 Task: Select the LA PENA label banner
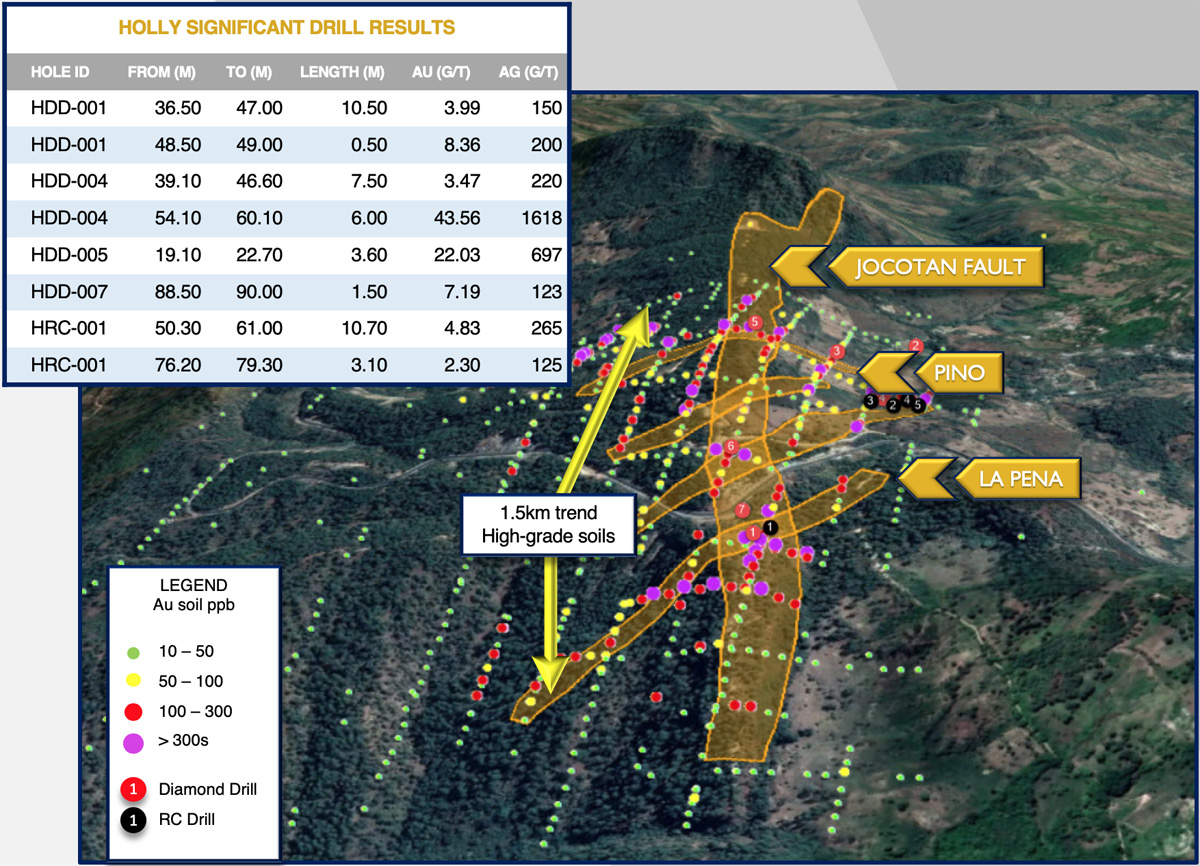(1019, 478)
